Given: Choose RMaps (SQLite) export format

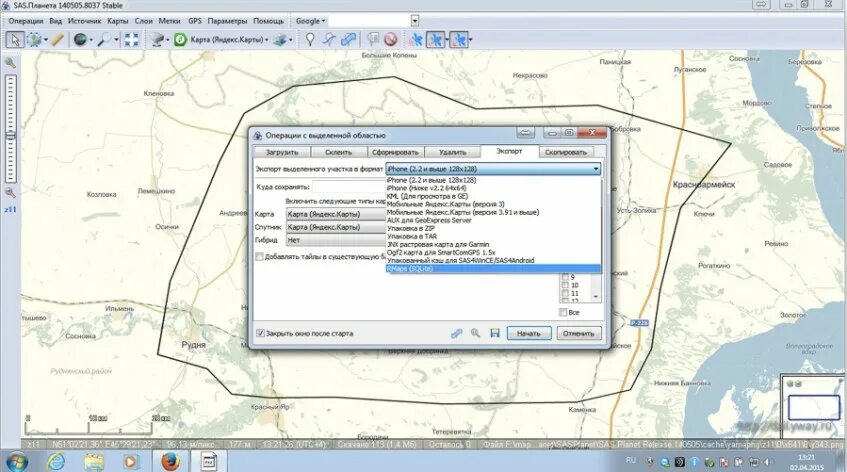Looking at the screenshot, I should tap(493, 268).
